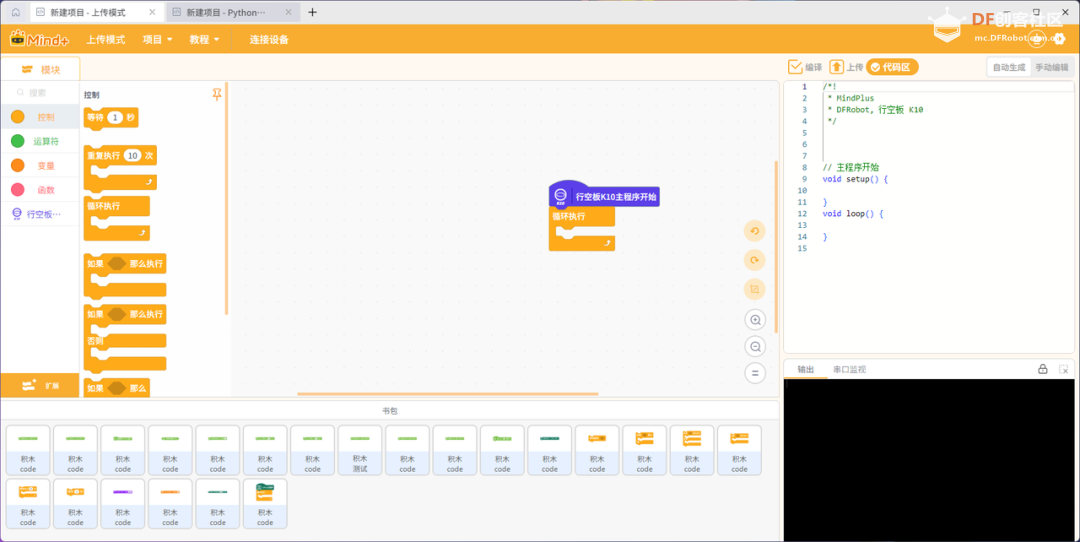Redo the workspace action
This screenshot has height=542, width=1080.
(x=755, y=260)
